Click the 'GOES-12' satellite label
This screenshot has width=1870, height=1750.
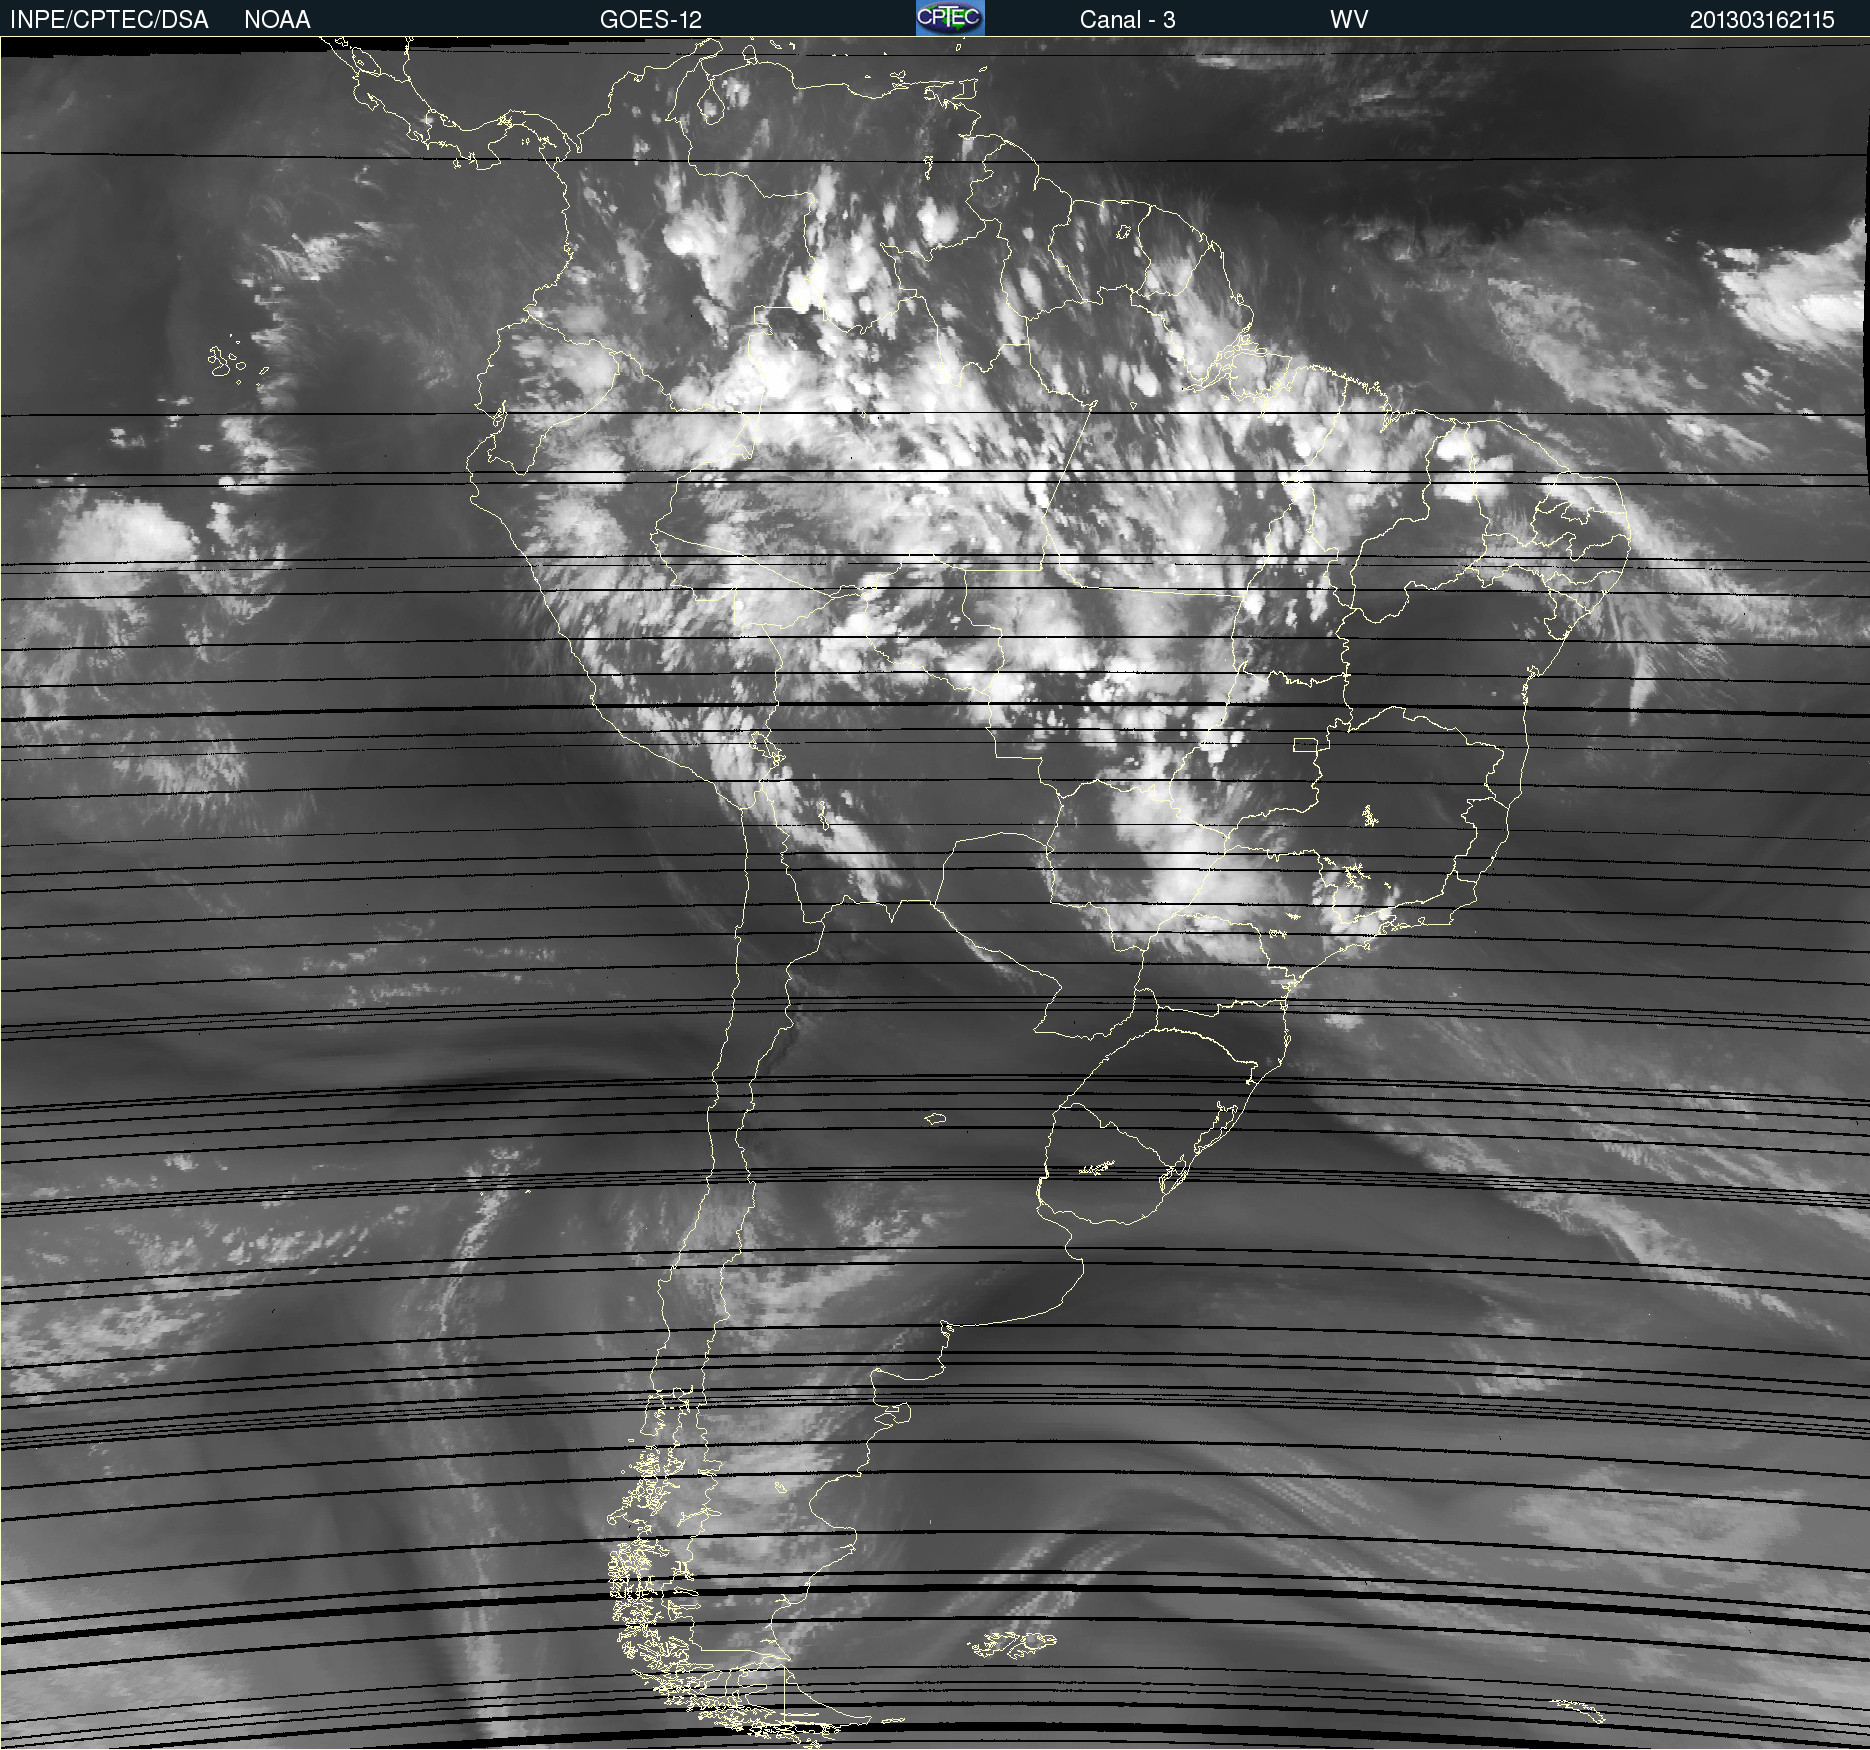point(651,20)
